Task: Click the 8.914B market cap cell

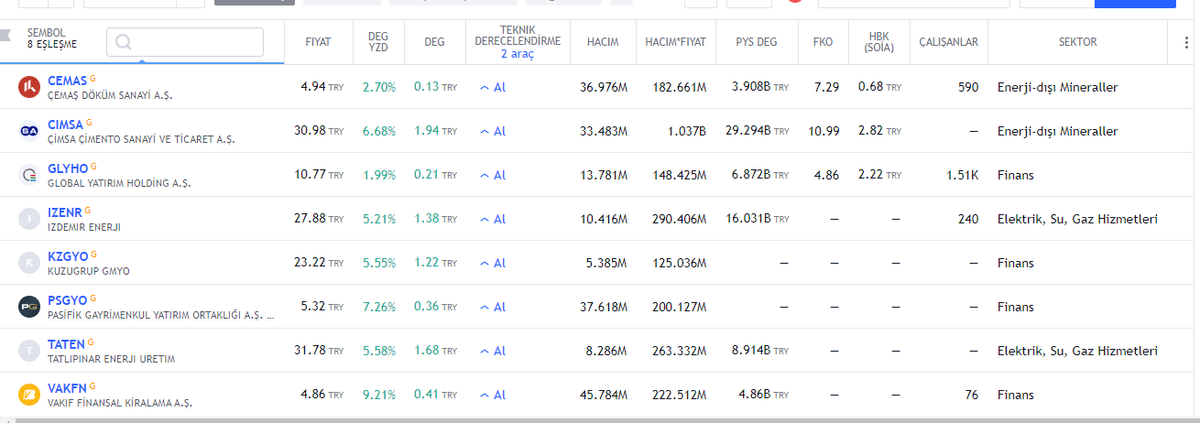Action: [x=760, y=351]
